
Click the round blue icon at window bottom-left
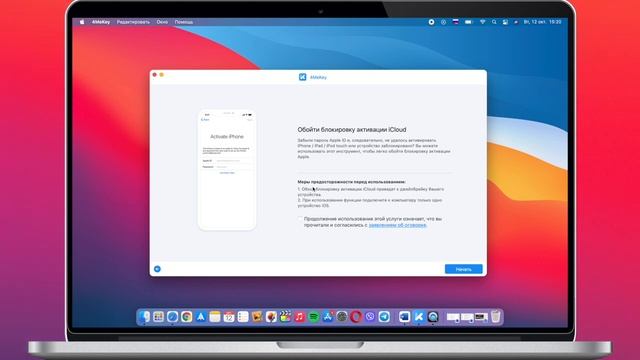click(x=157, y=269)
